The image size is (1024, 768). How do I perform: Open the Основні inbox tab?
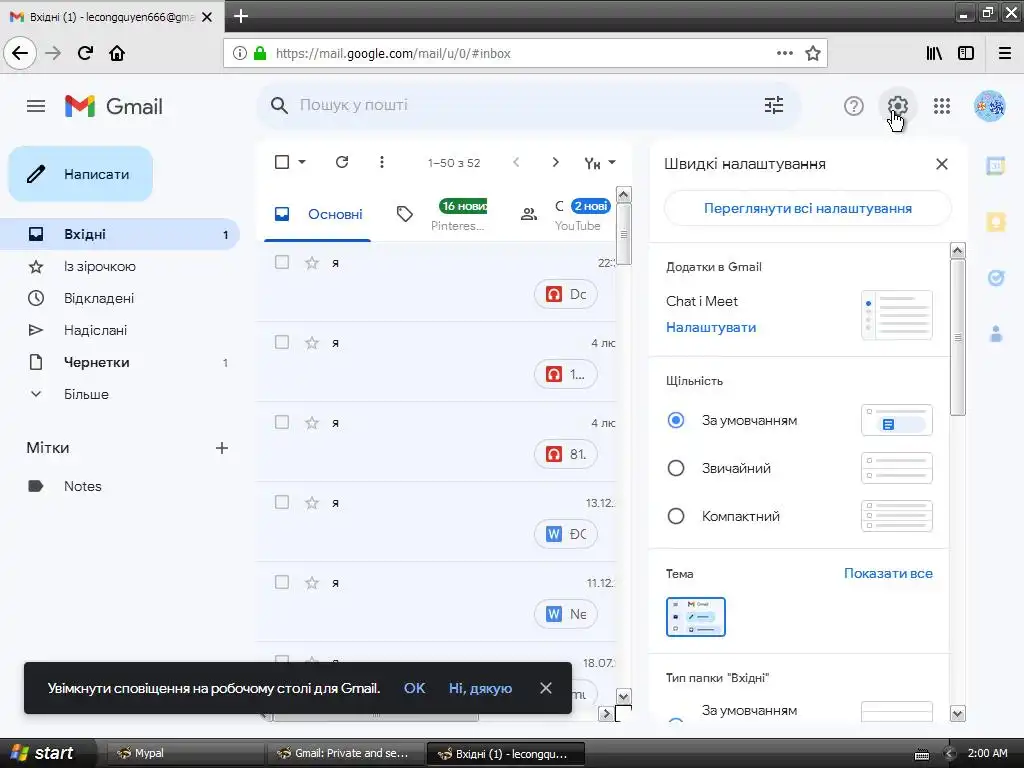[x=318, y=214]
